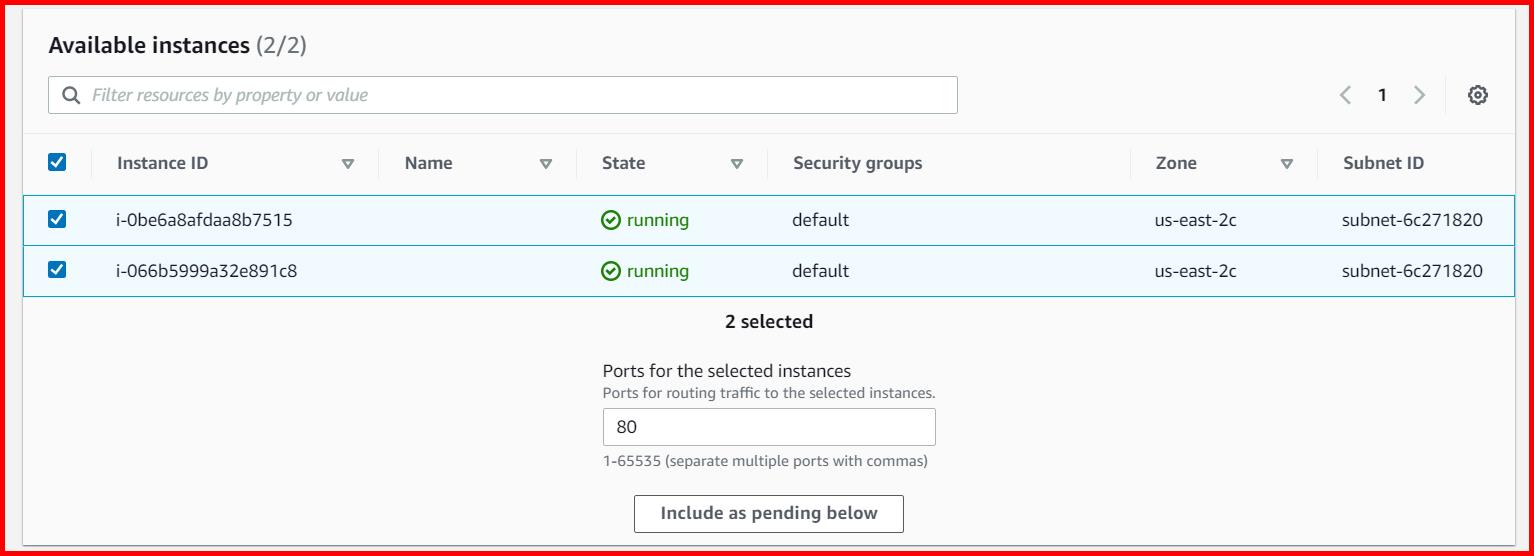The width and height of the screenshot is (1534, 556).
Task: Click the Name column header
Action: point(429,163)
